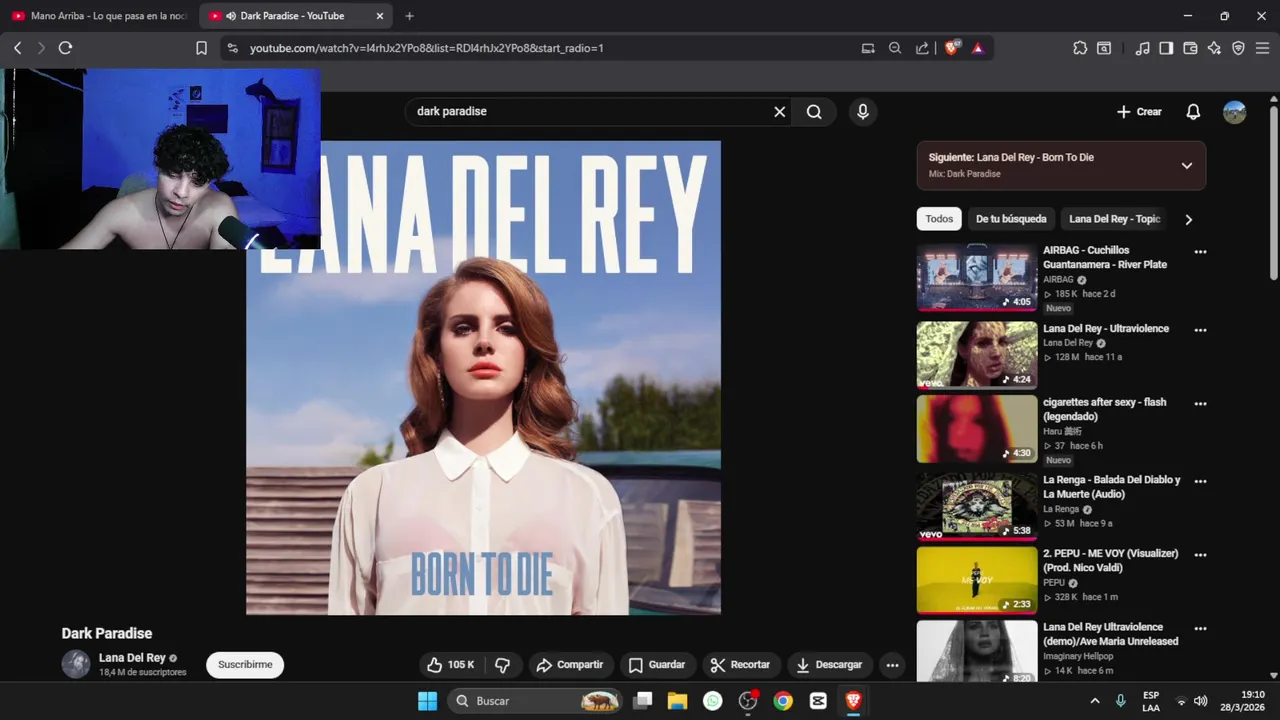Viewport: 1280px width, 720px height.
Task: Open the tab search icon in browser toolbar
Action: 1104,48
